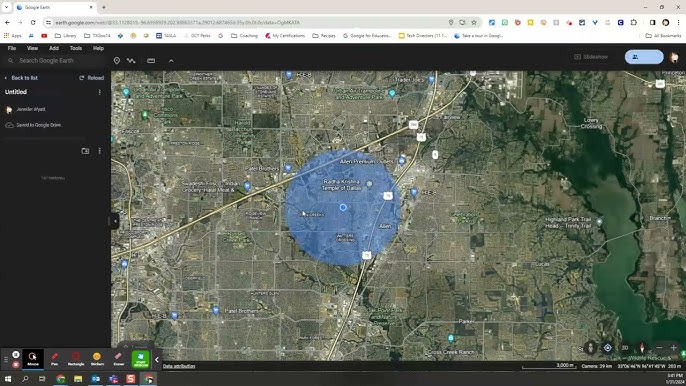This screenshot has height=386, width=686.
Task: Toggle the 3D view button
Action: (625, 348)
